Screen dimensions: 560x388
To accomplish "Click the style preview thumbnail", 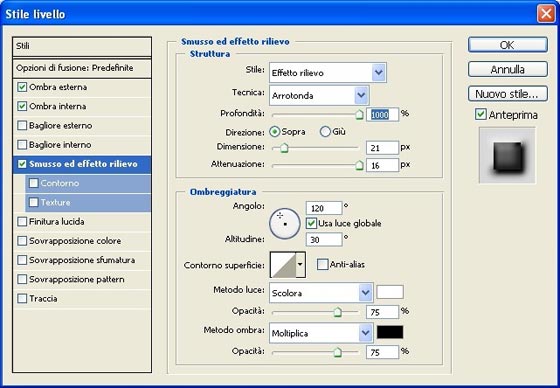I will pyautogui.click(x=507, y=155).
